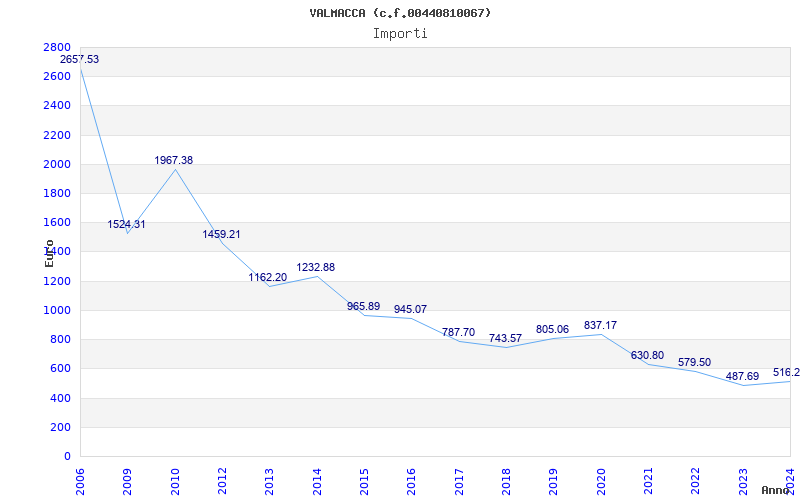
Task: Click the 400 y-axis tick label
Action: point(60,398)
